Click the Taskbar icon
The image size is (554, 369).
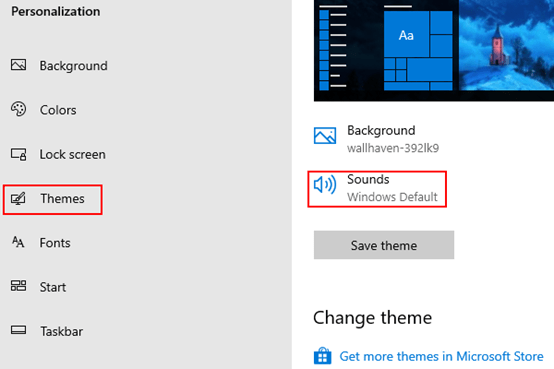pos(18,330)
